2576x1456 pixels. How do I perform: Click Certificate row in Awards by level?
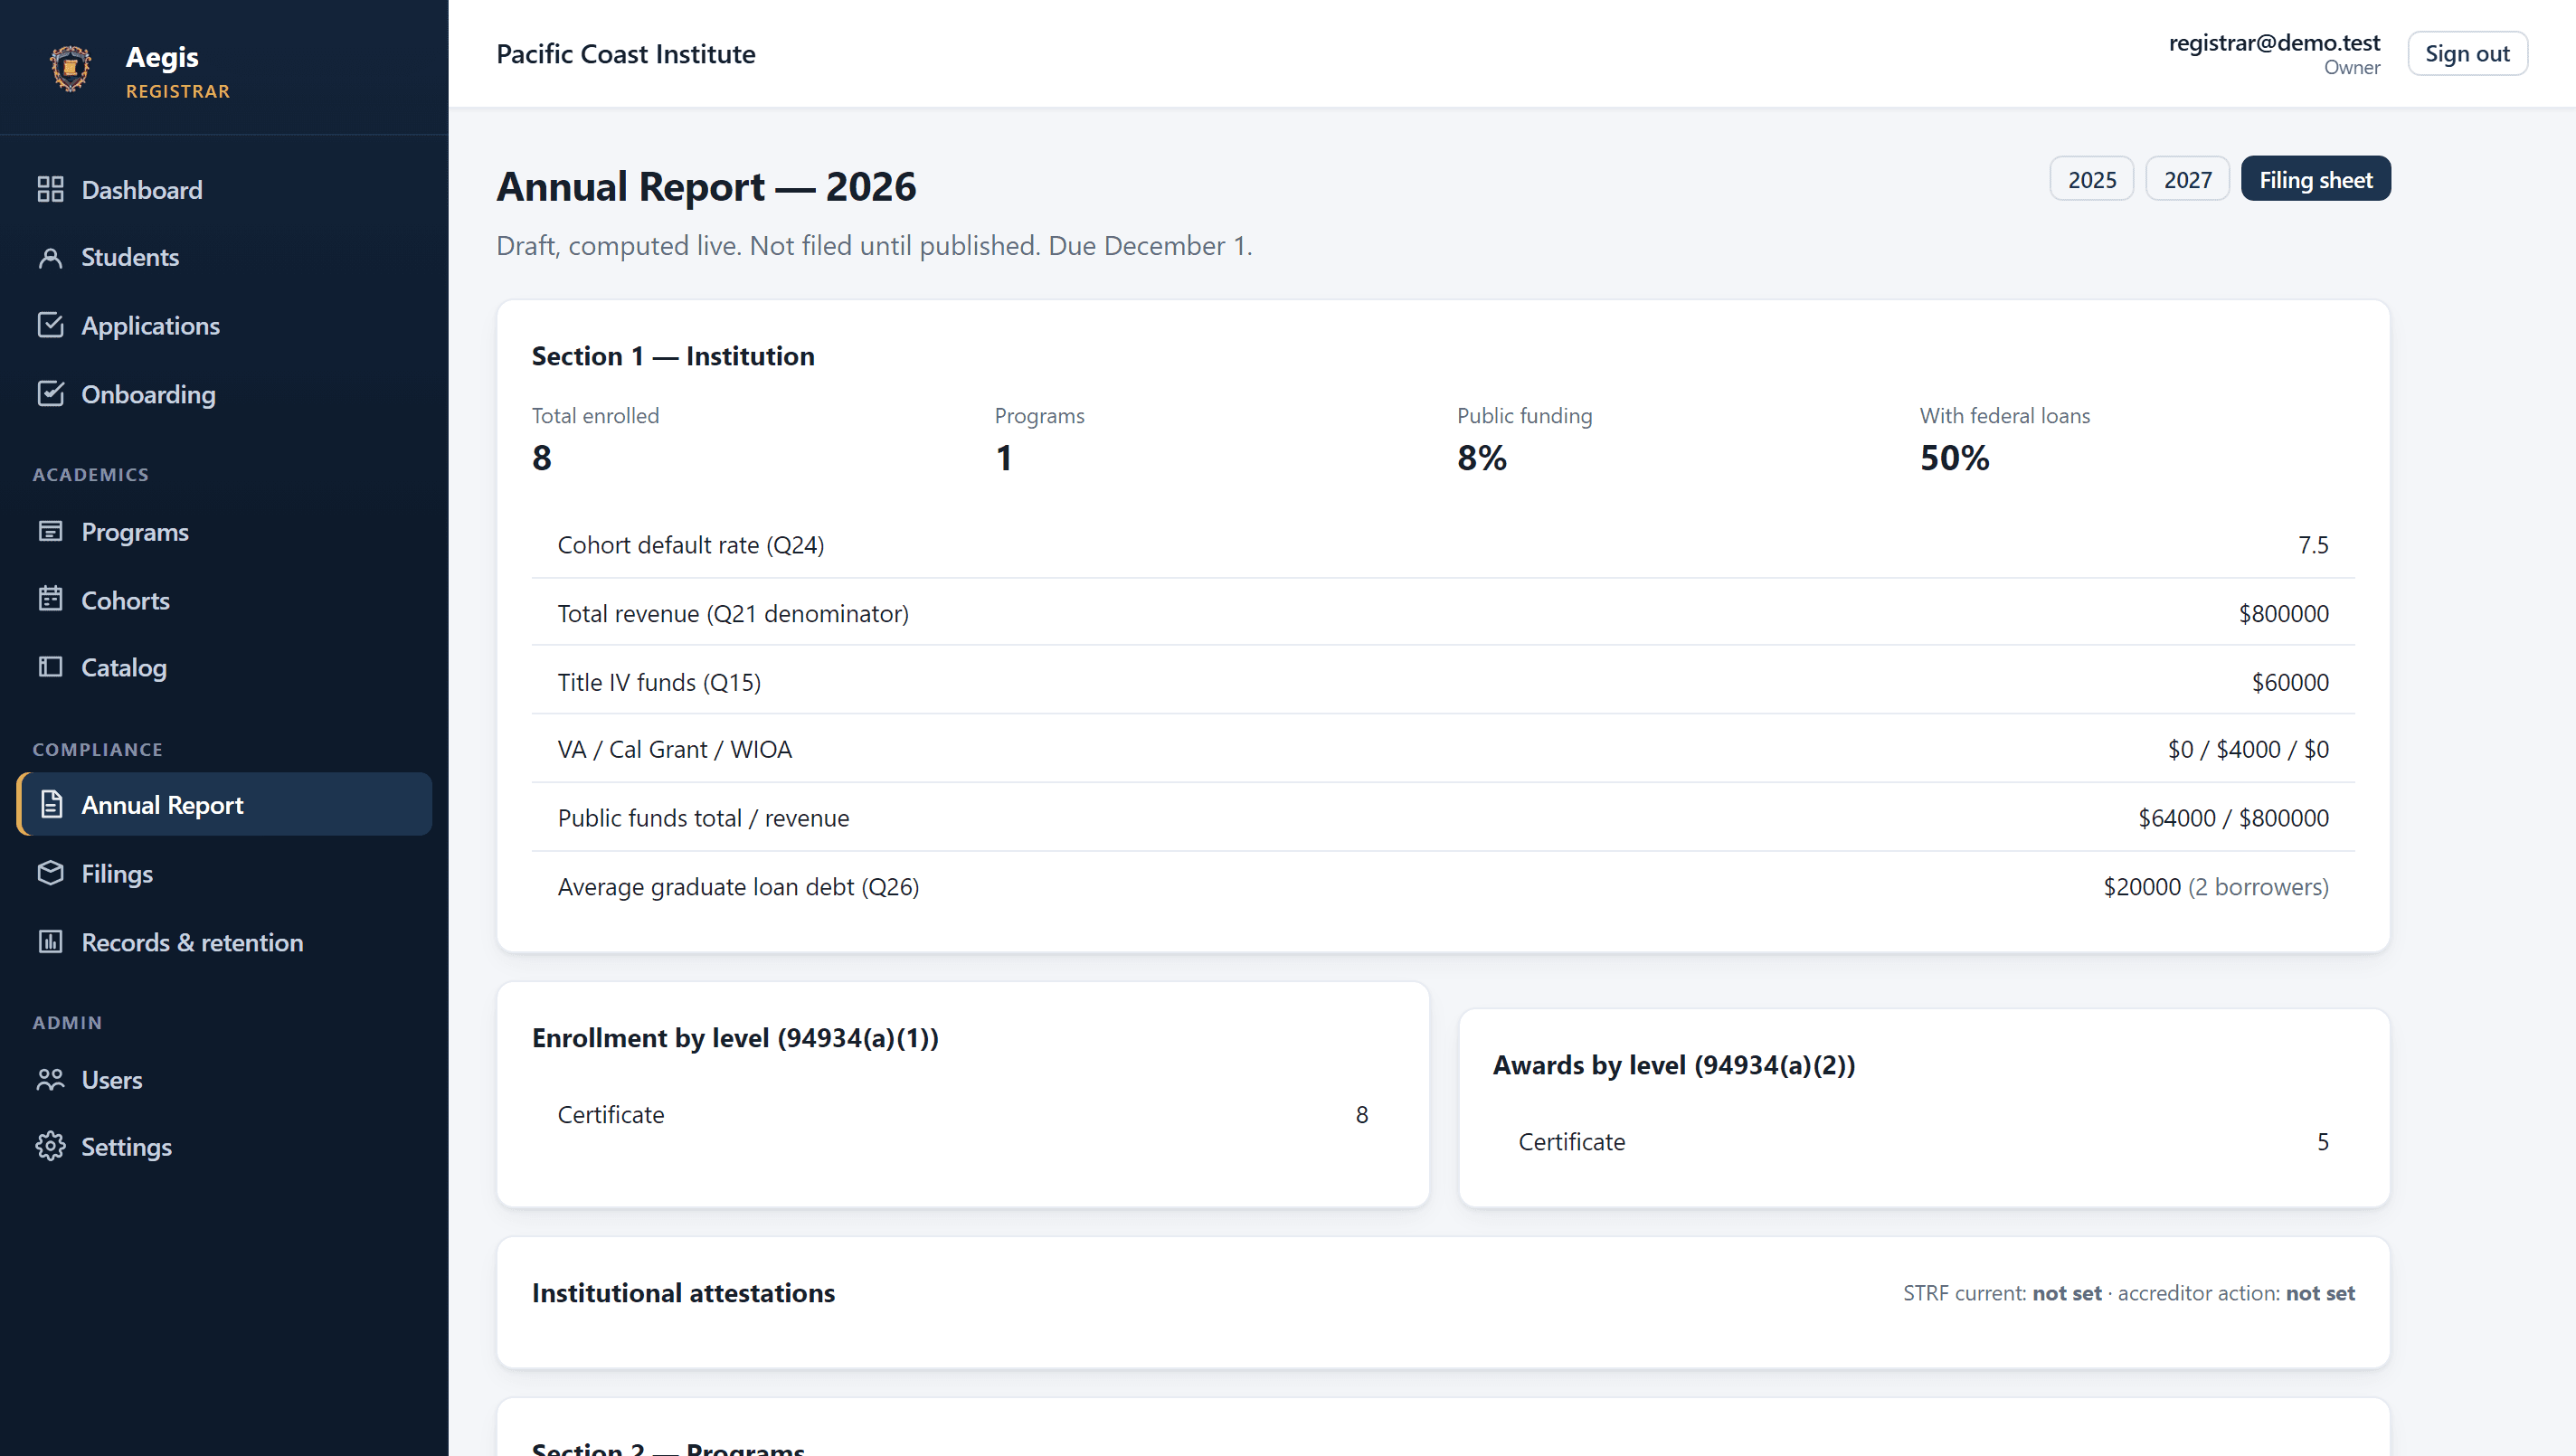pos(1923,1141)
